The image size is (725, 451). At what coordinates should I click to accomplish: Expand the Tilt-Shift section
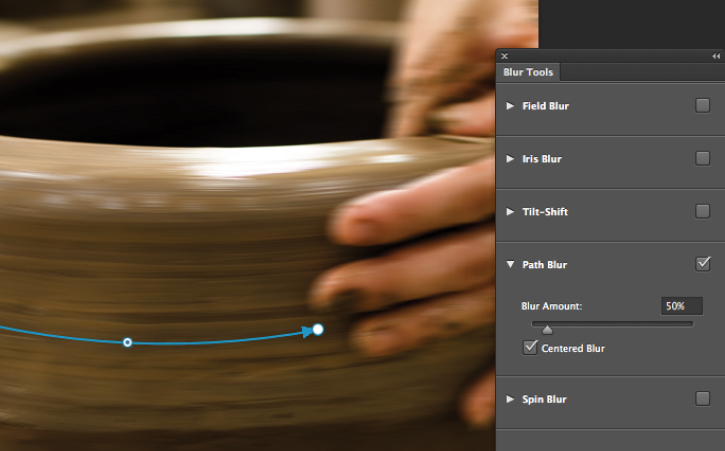510,211
